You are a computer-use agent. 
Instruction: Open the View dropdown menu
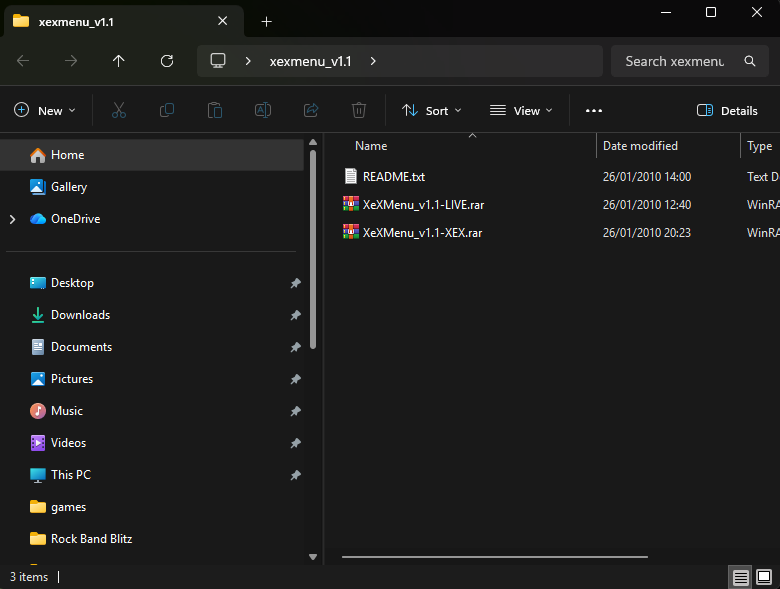coord(521,110)
